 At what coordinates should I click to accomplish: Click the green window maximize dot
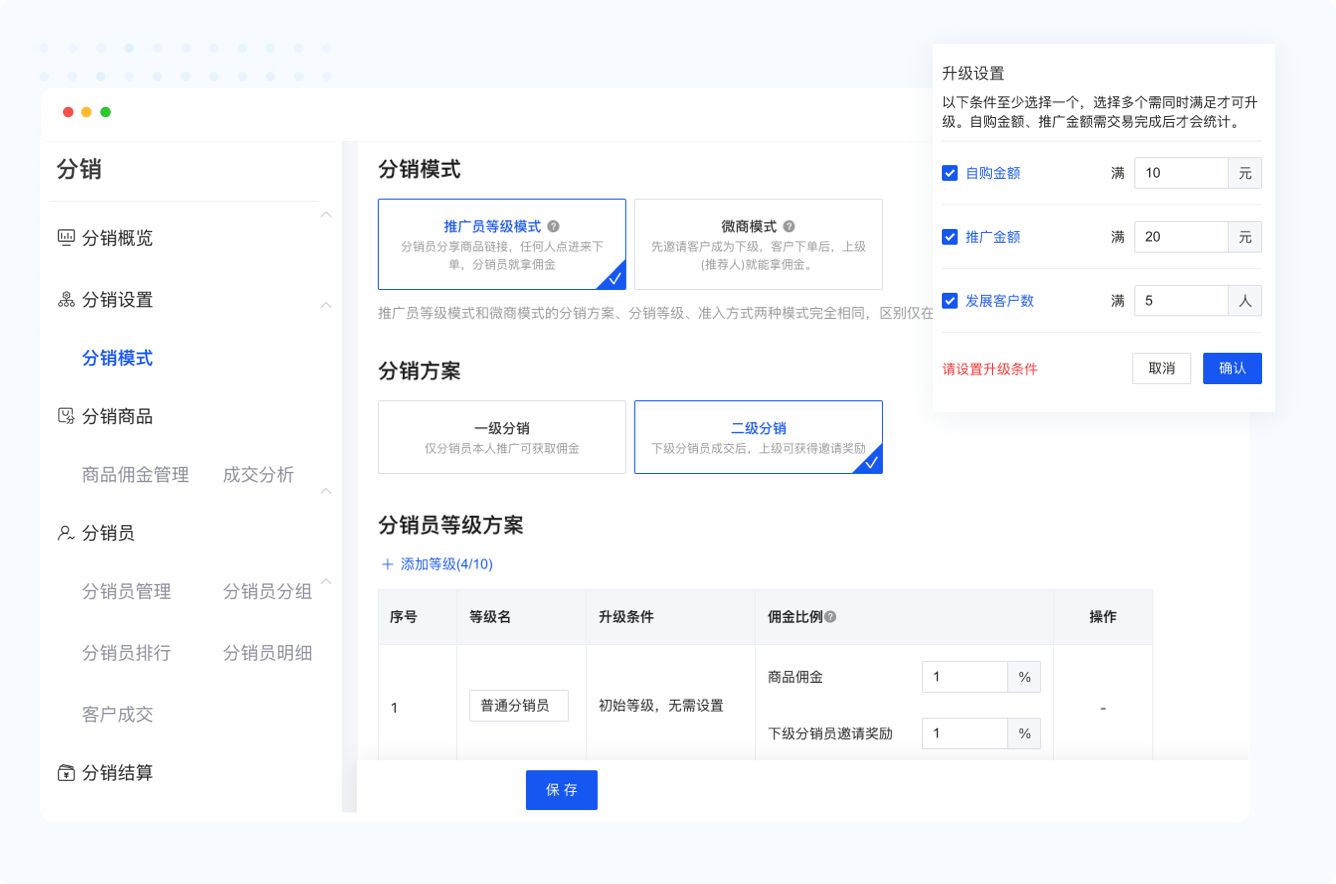105,112
